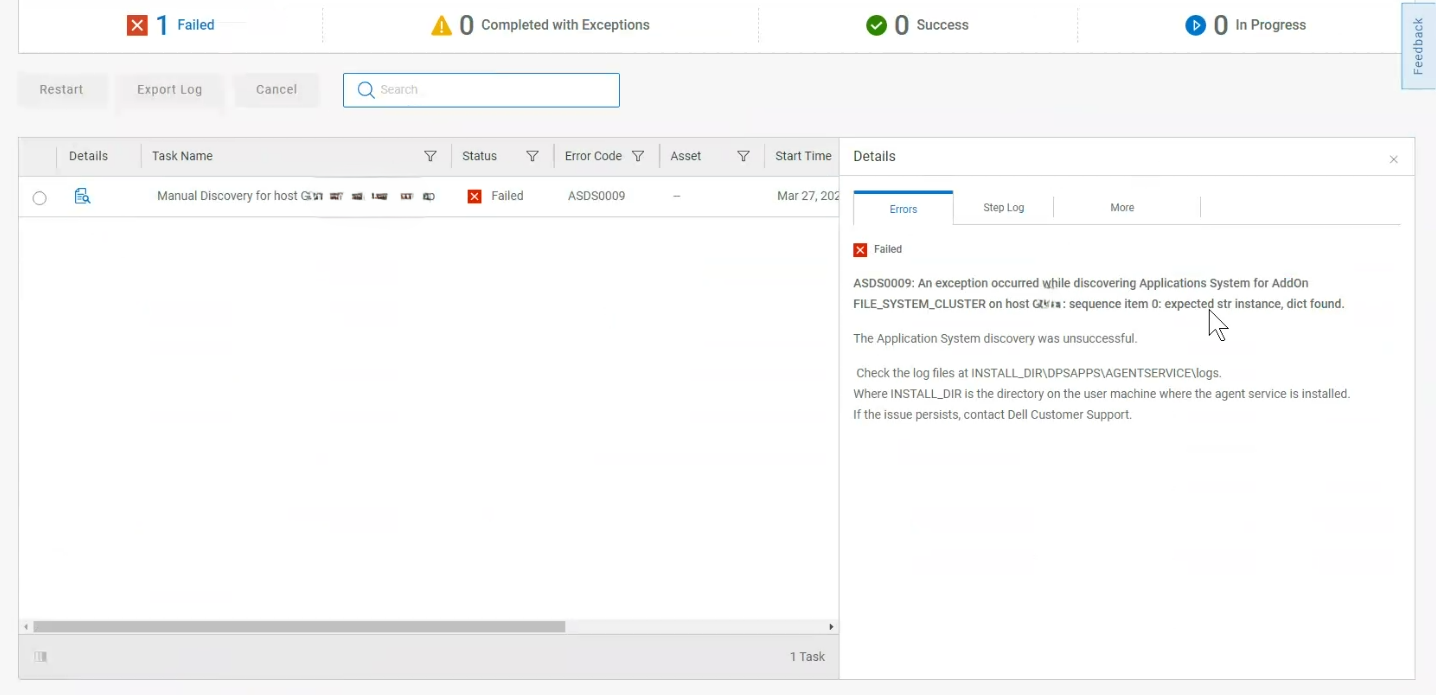This screenshot has height=695, width=1436.
Task: Click the red Failed status summary icon
Action: click(x=138, y=25)
